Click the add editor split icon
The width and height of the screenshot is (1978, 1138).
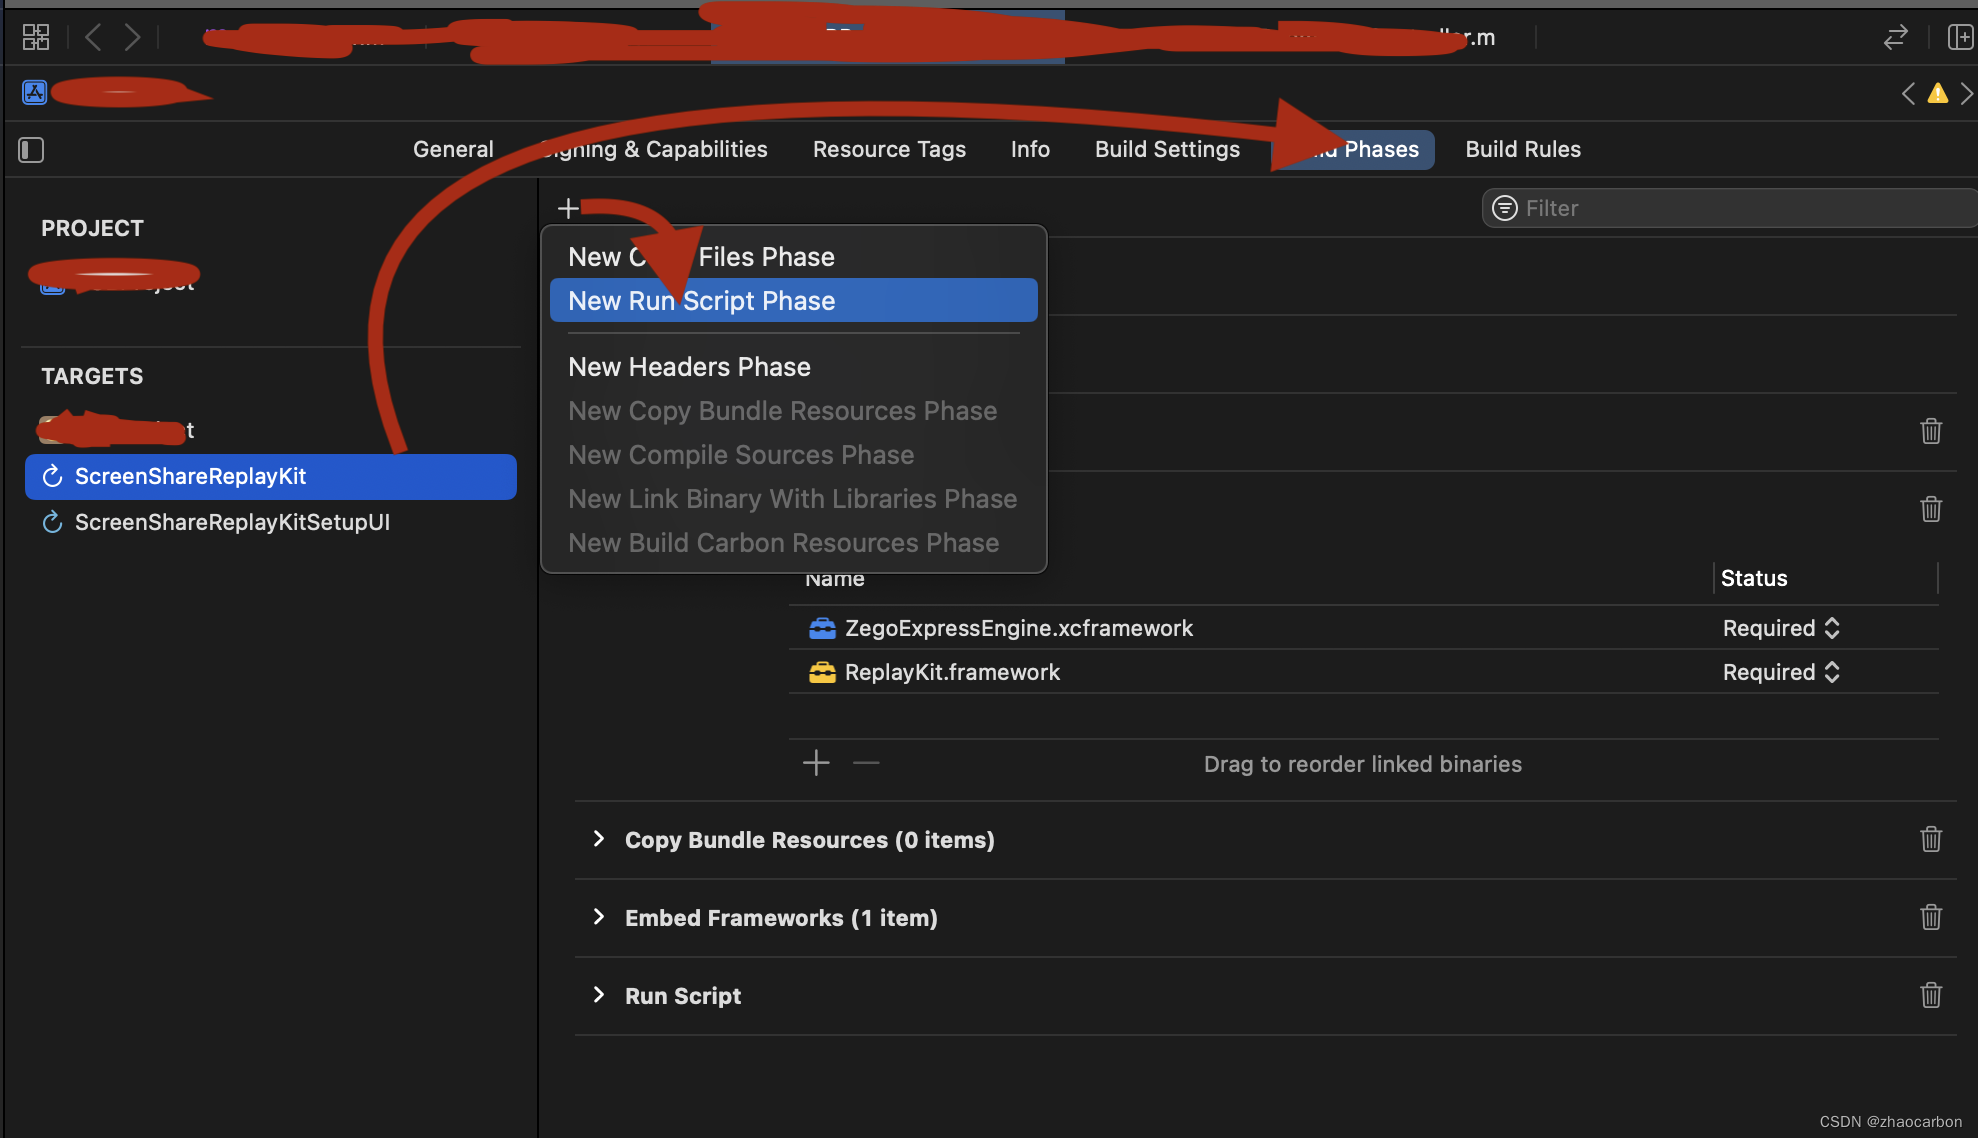1959,37
